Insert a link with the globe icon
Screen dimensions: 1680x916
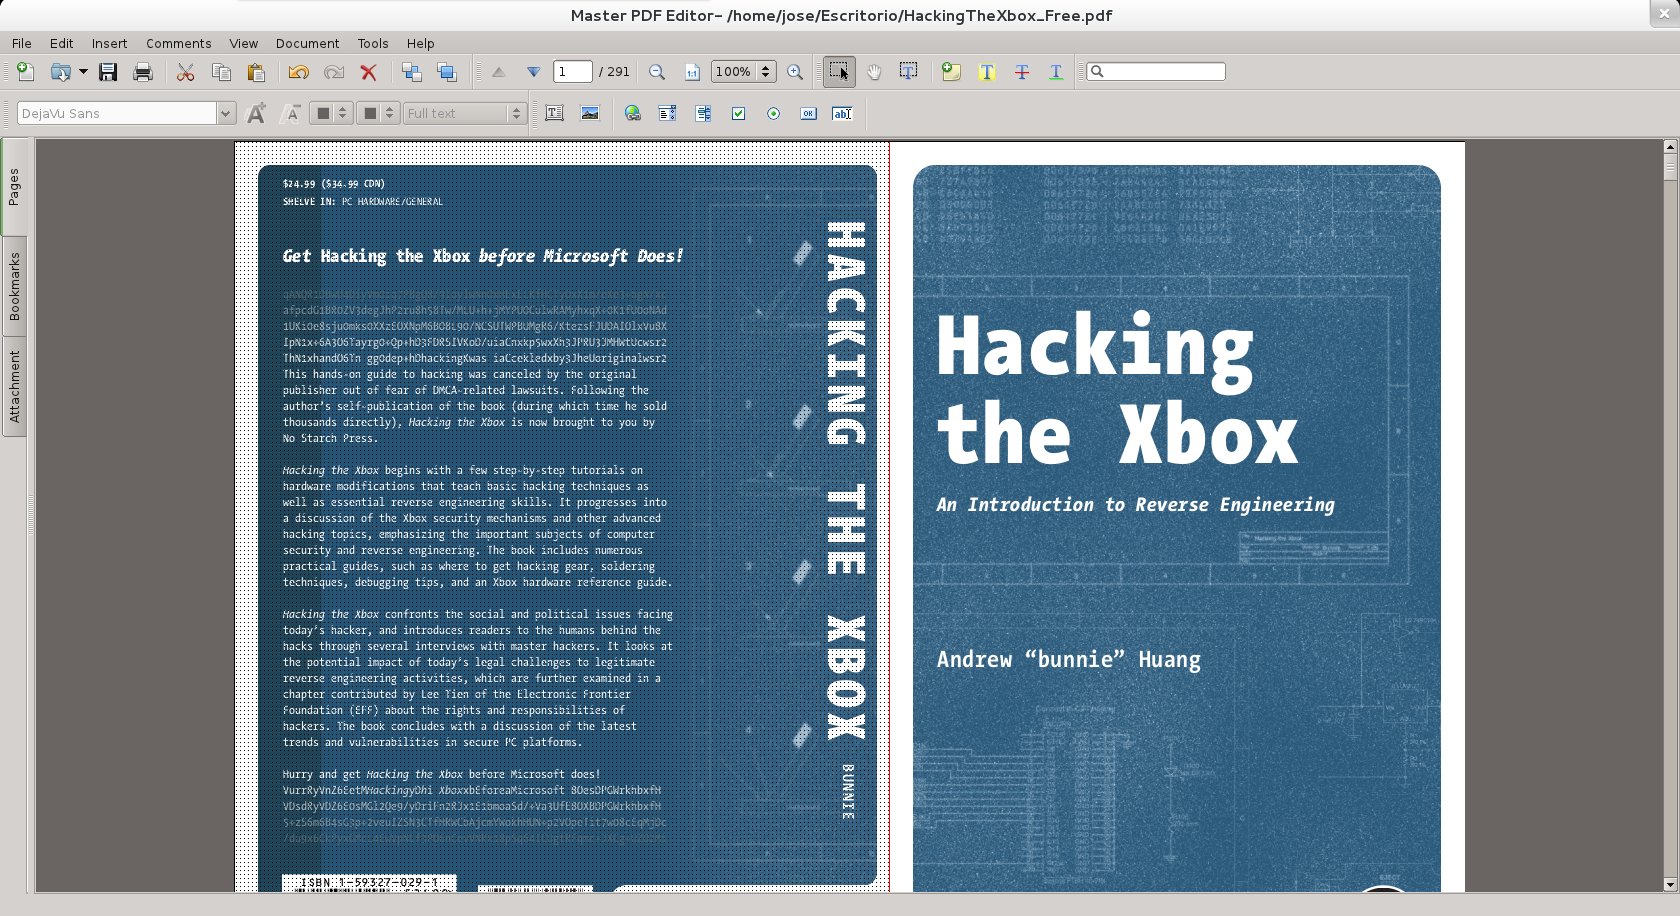[632, 113]
